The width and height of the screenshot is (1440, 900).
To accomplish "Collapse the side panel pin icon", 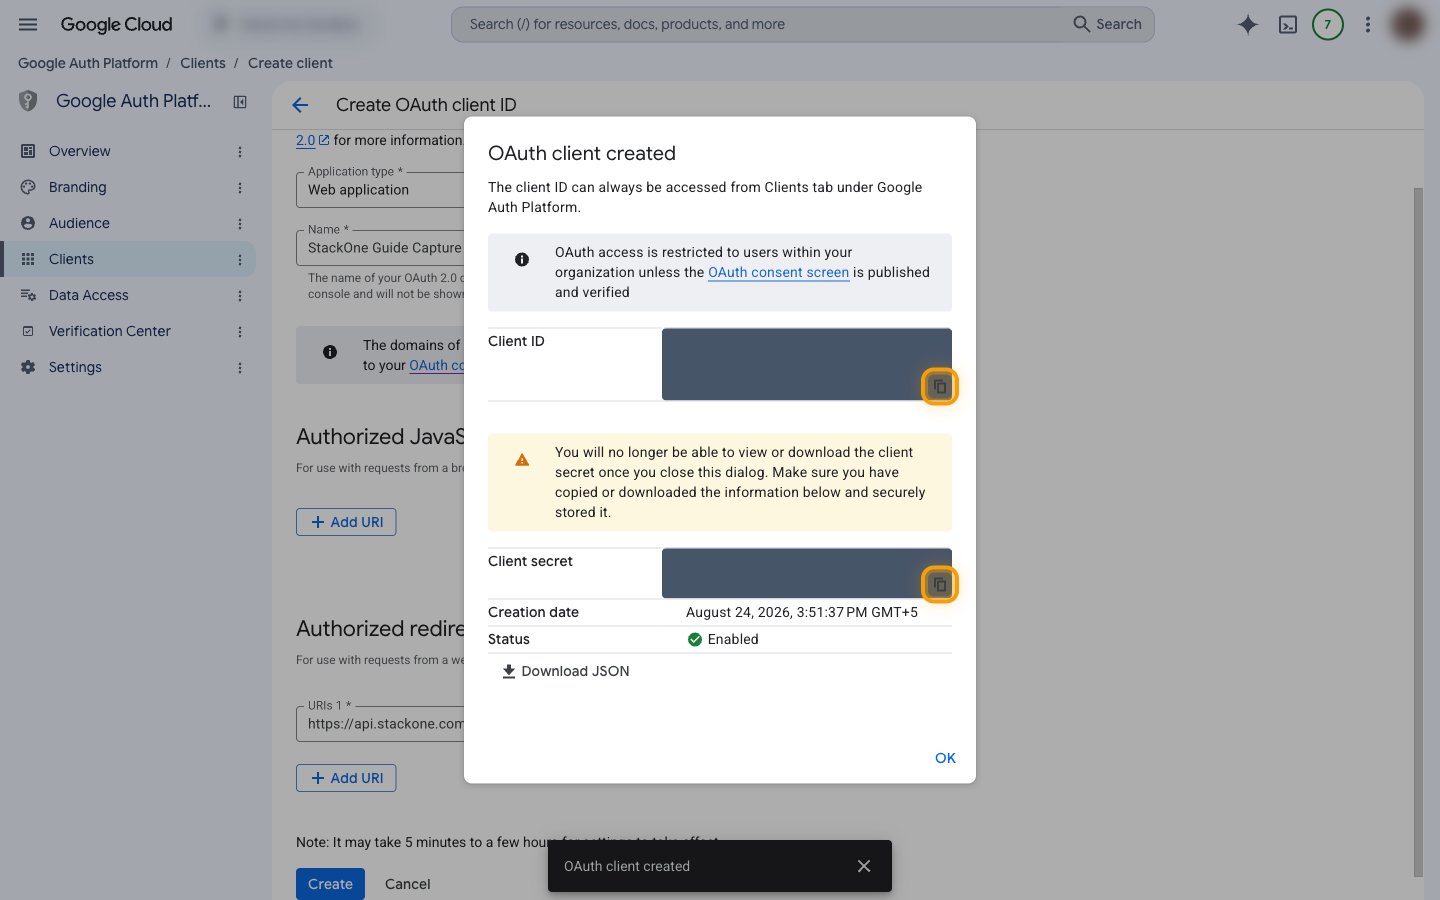I will click(240, 102).
